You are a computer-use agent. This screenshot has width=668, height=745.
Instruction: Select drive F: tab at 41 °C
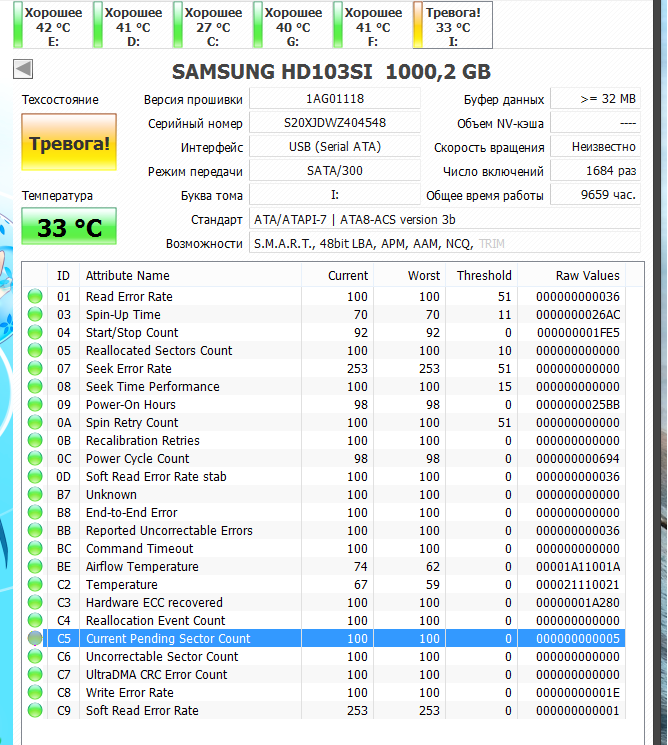[372, 25]
